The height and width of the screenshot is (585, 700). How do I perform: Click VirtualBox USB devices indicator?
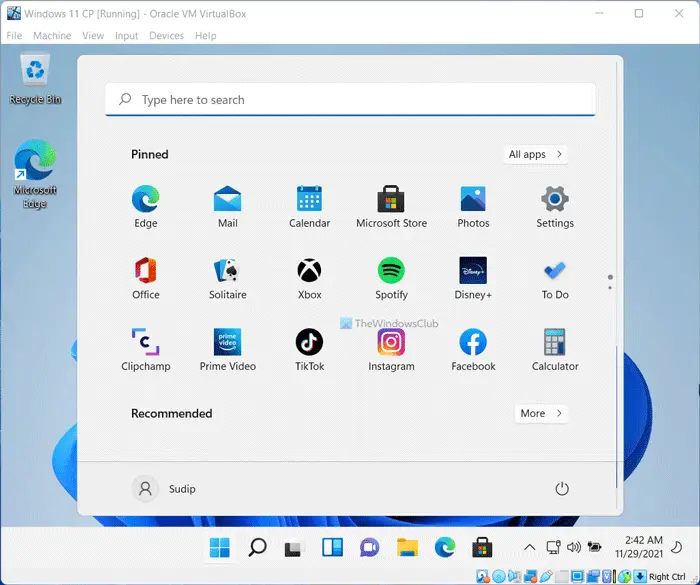point(546,577)
